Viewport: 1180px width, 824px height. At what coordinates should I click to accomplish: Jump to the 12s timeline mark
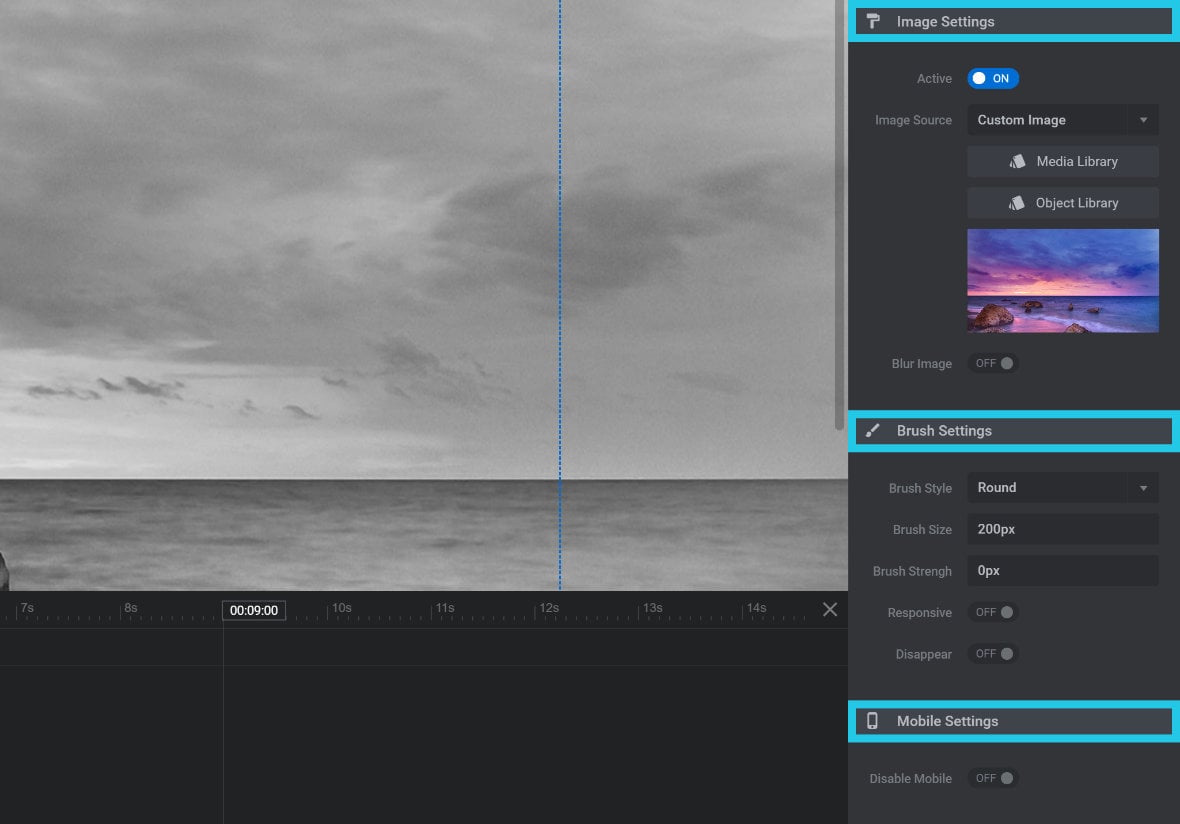coord(549,608)
